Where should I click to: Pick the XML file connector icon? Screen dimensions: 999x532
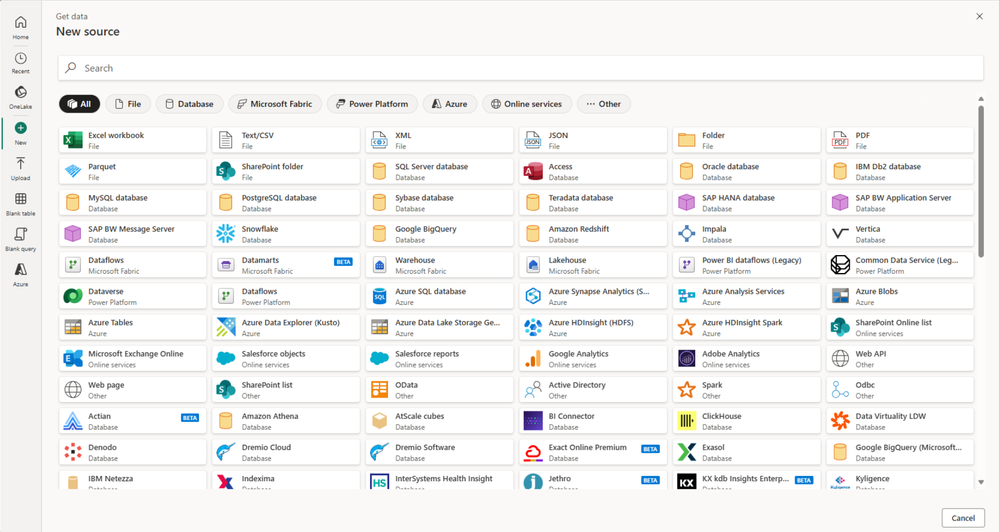pos(380,140)
